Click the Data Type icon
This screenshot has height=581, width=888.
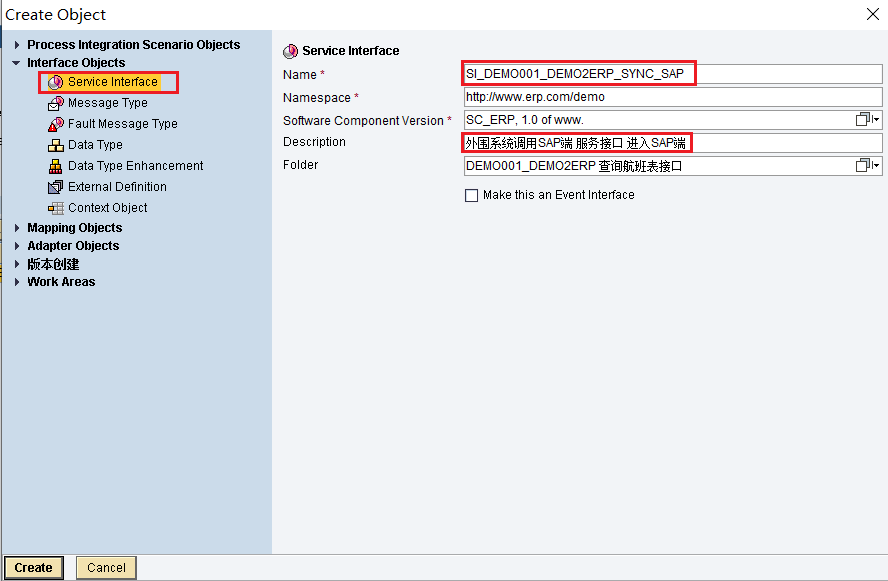coord(56,146)
